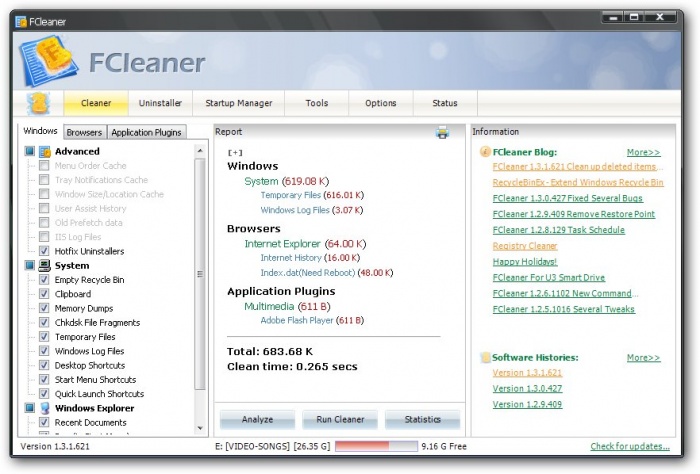Open the Cleaner tab

pos(96,103)
